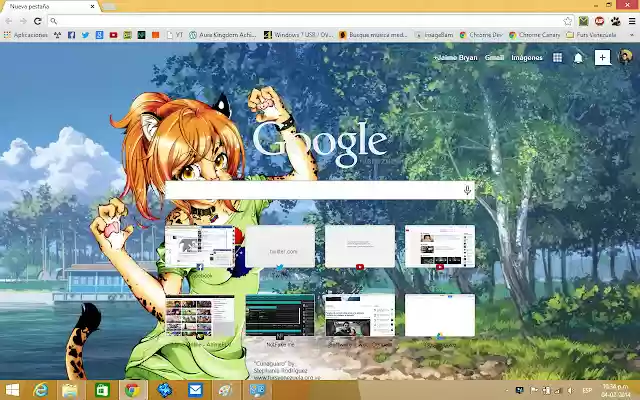This screenshot has width=640, height=400.
Task: Click the Google search box
Action: [x=320, y=190]
